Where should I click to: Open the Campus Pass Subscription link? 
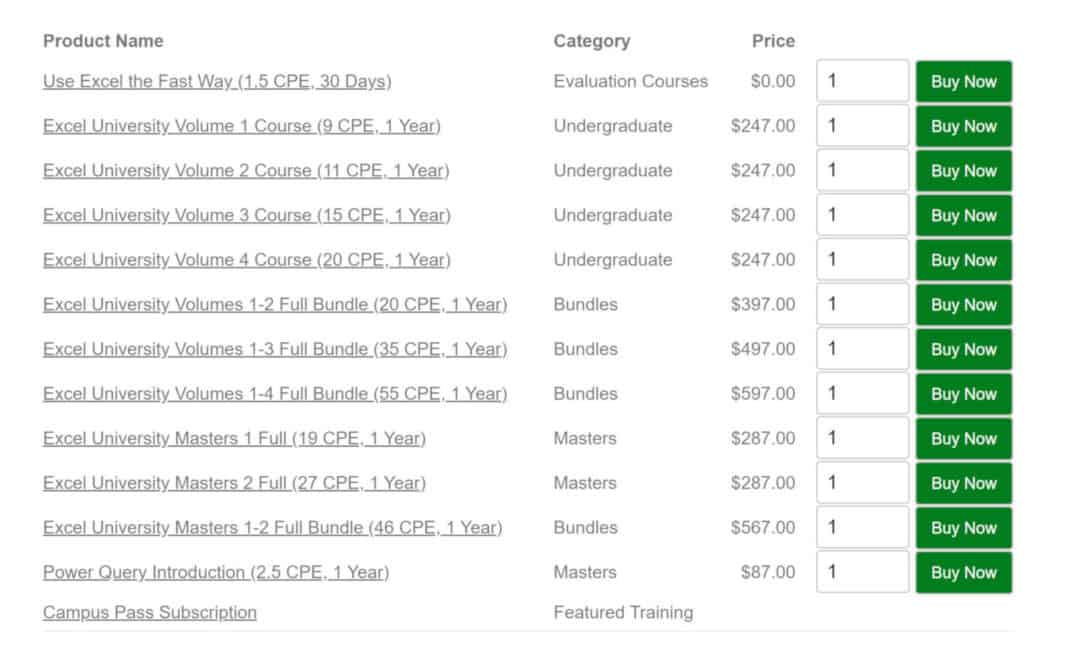(149, 612)
